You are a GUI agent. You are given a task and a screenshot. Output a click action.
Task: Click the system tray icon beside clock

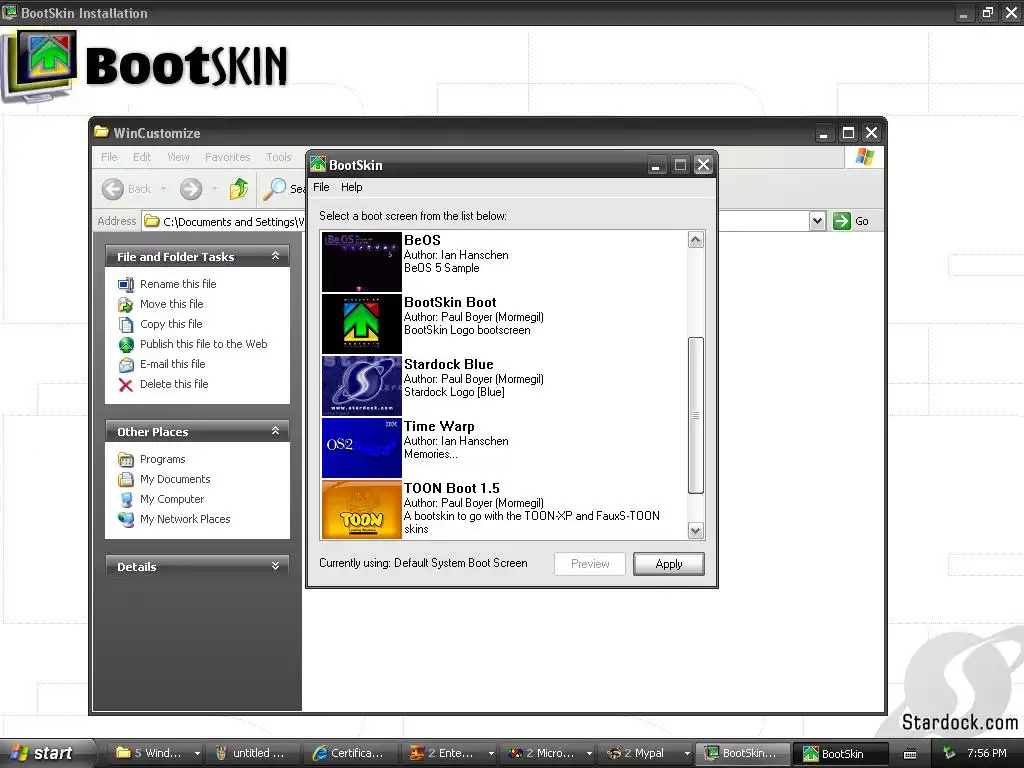(950, 753)
